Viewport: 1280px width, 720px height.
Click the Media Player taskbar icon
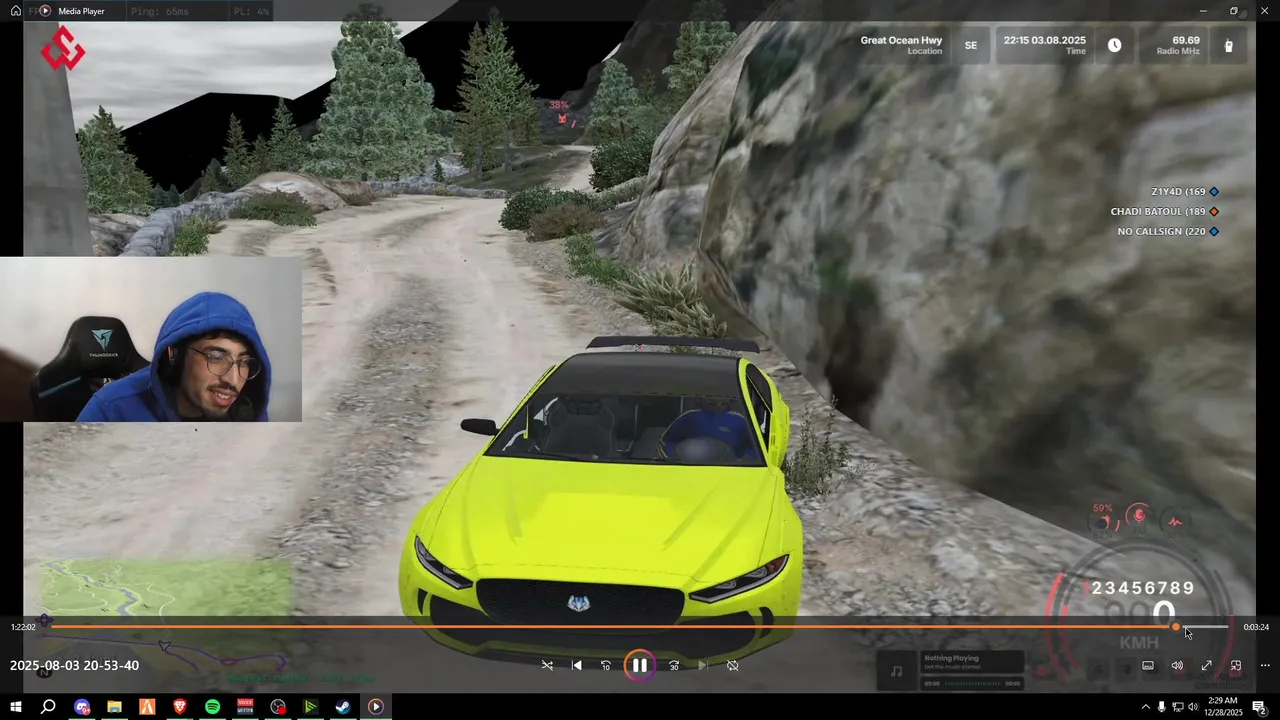click(376, 707)
